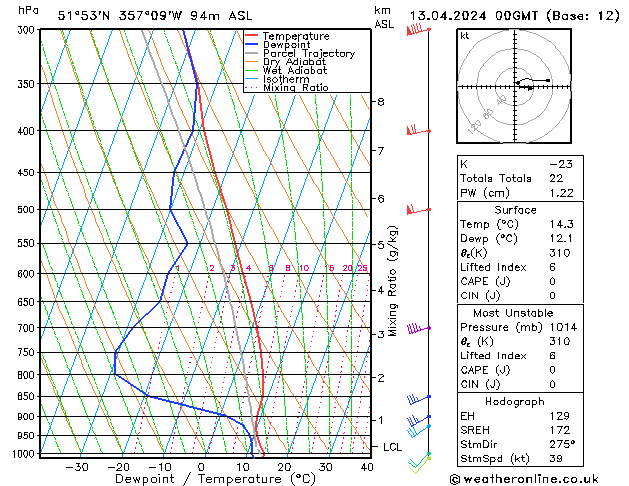Screen dimensions: 629x486
Task: Click the Dewpoint / Temperature (°C) axis title
Action: pyautogui.click(x=215, y=479)
